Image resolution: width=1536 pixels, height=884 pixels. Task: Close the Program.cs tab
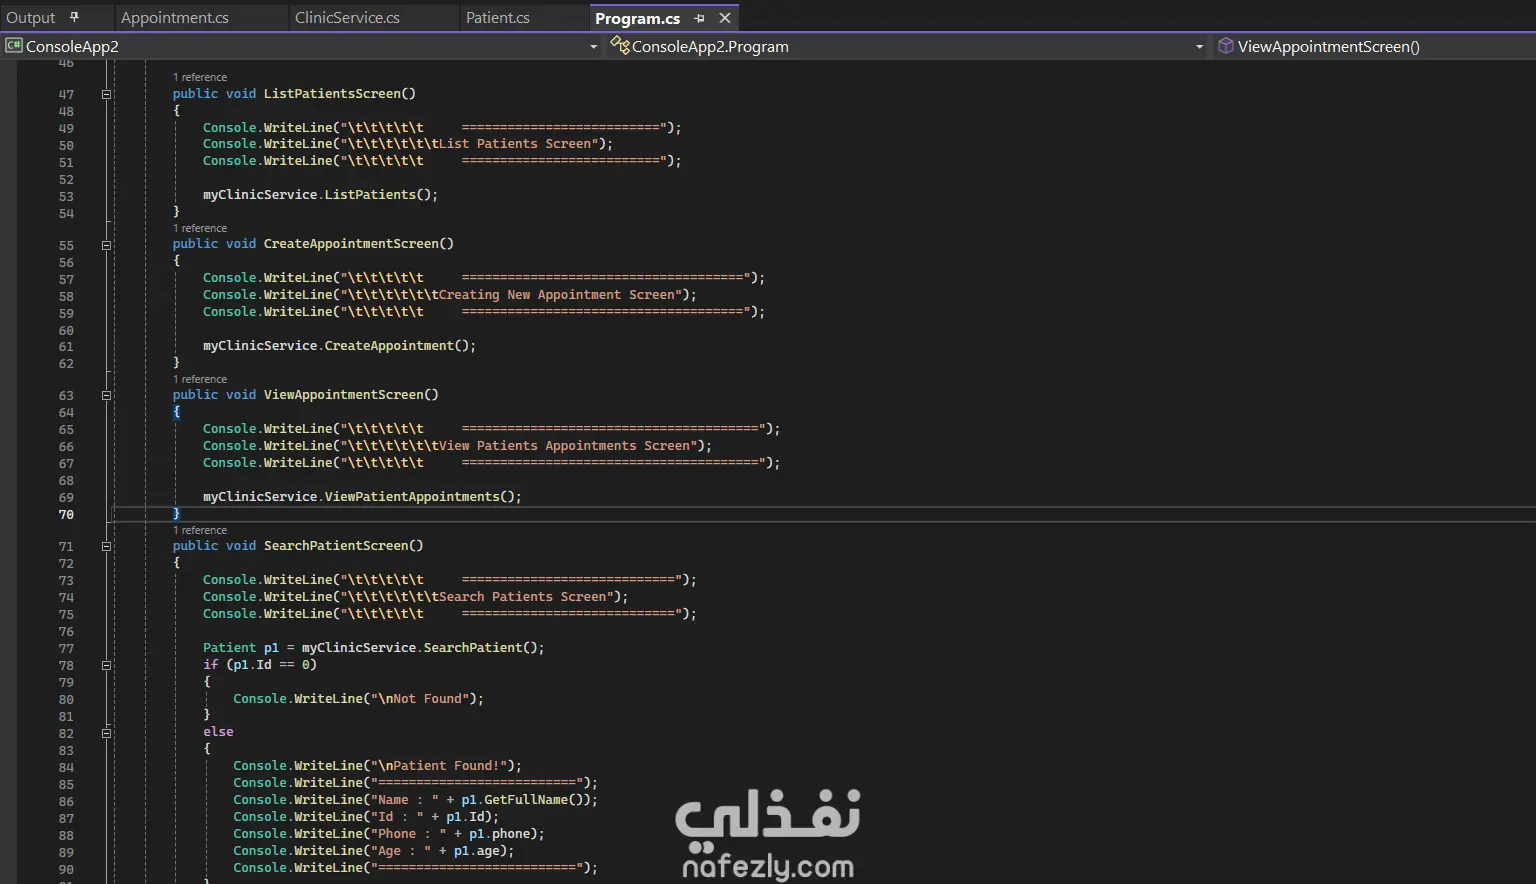coord(725,18)
